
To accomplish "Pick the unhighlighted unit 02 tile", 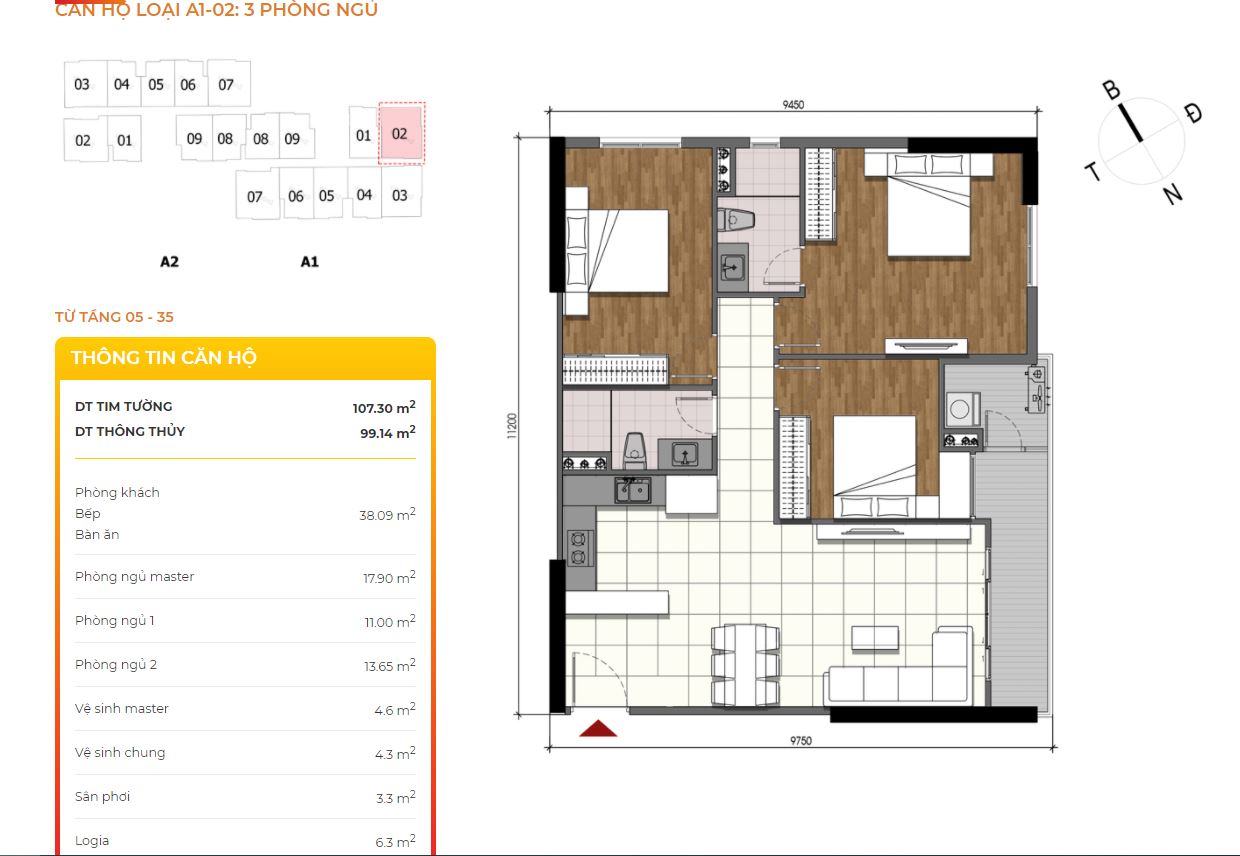I will (x=83, y=141).
